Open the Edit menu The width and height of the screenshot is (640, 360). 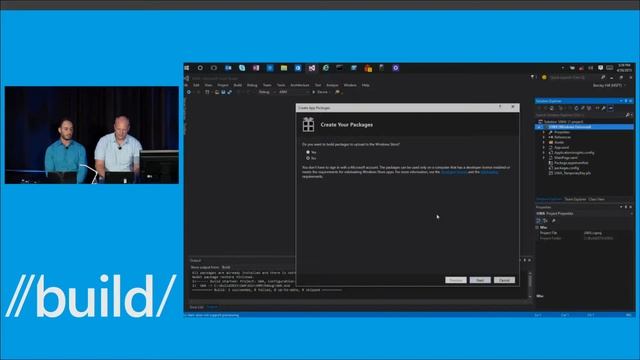point(196,85)
